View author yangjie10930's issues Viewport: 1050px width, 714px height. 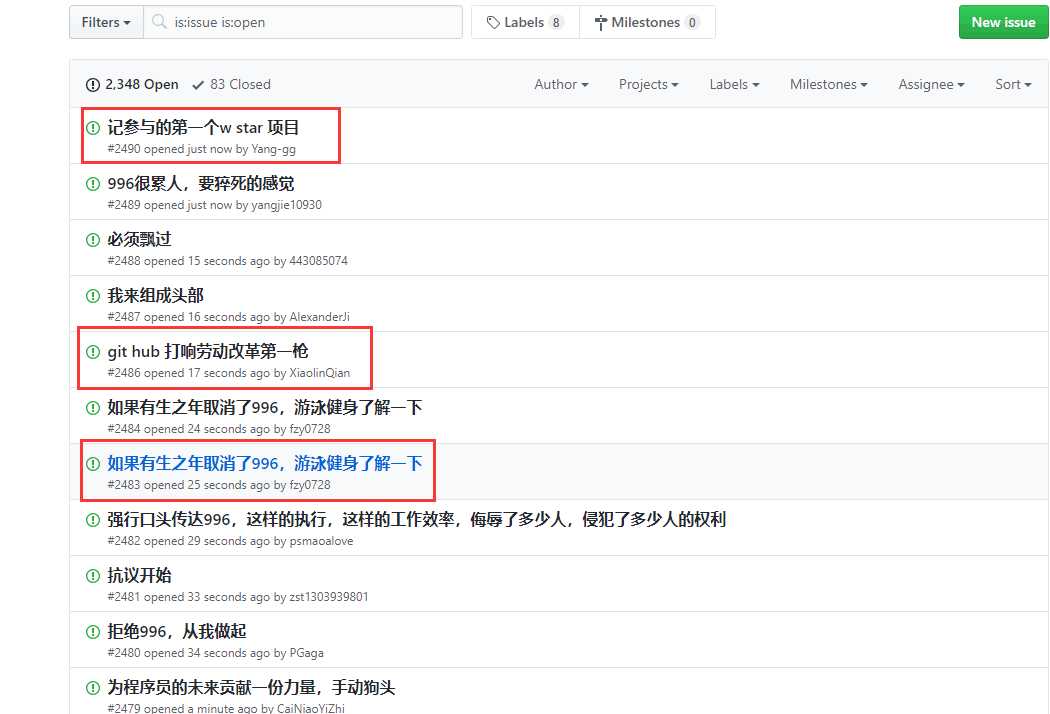286,205
